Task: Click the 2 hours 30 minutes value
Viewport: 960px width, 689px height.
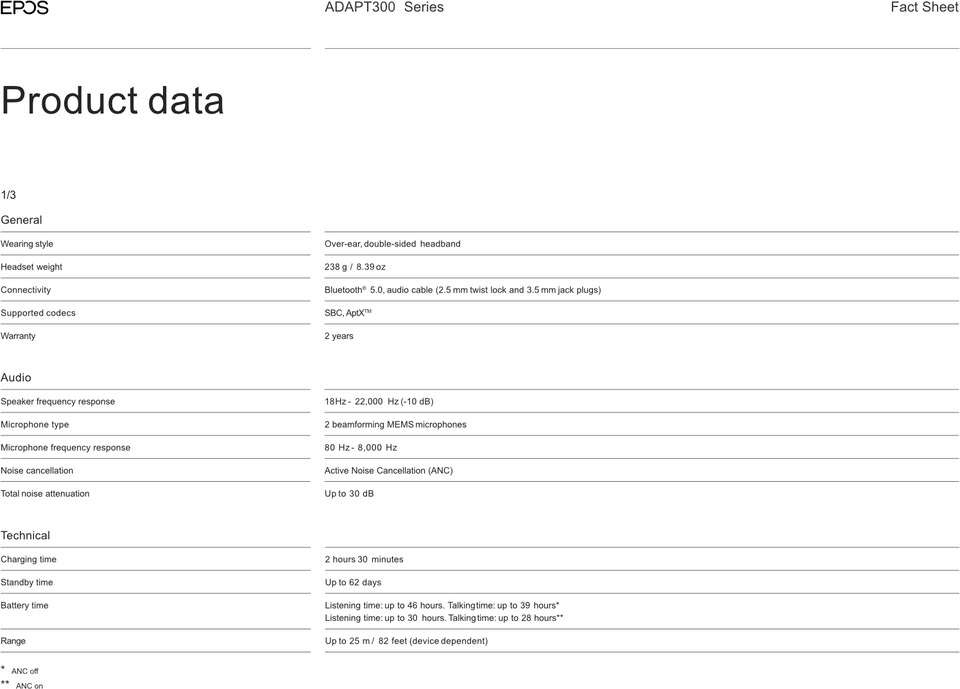Action: [x=364, y=560]
